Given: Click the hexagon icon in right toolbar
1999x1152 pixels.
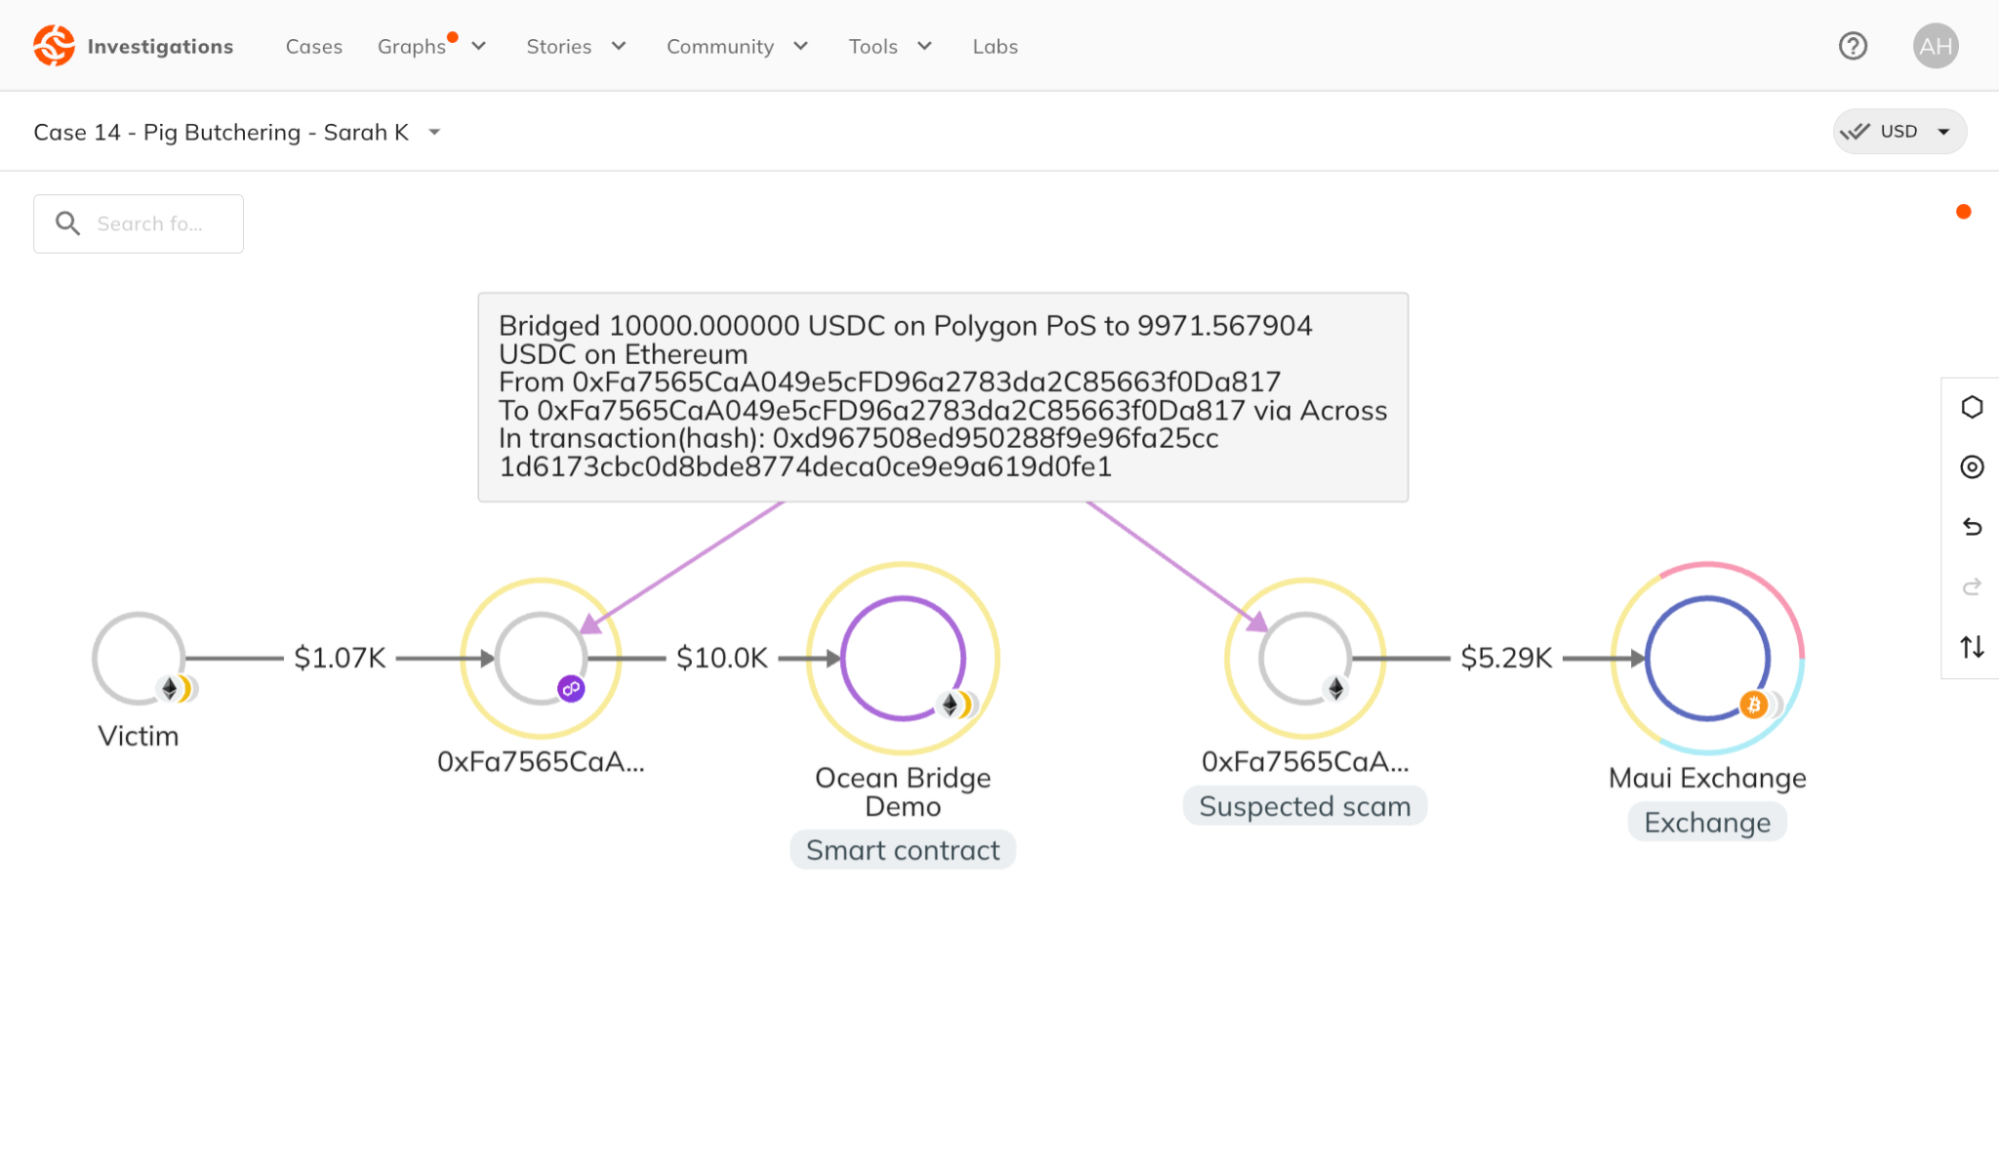Looking at the screenshot, I should (1971, 407).
